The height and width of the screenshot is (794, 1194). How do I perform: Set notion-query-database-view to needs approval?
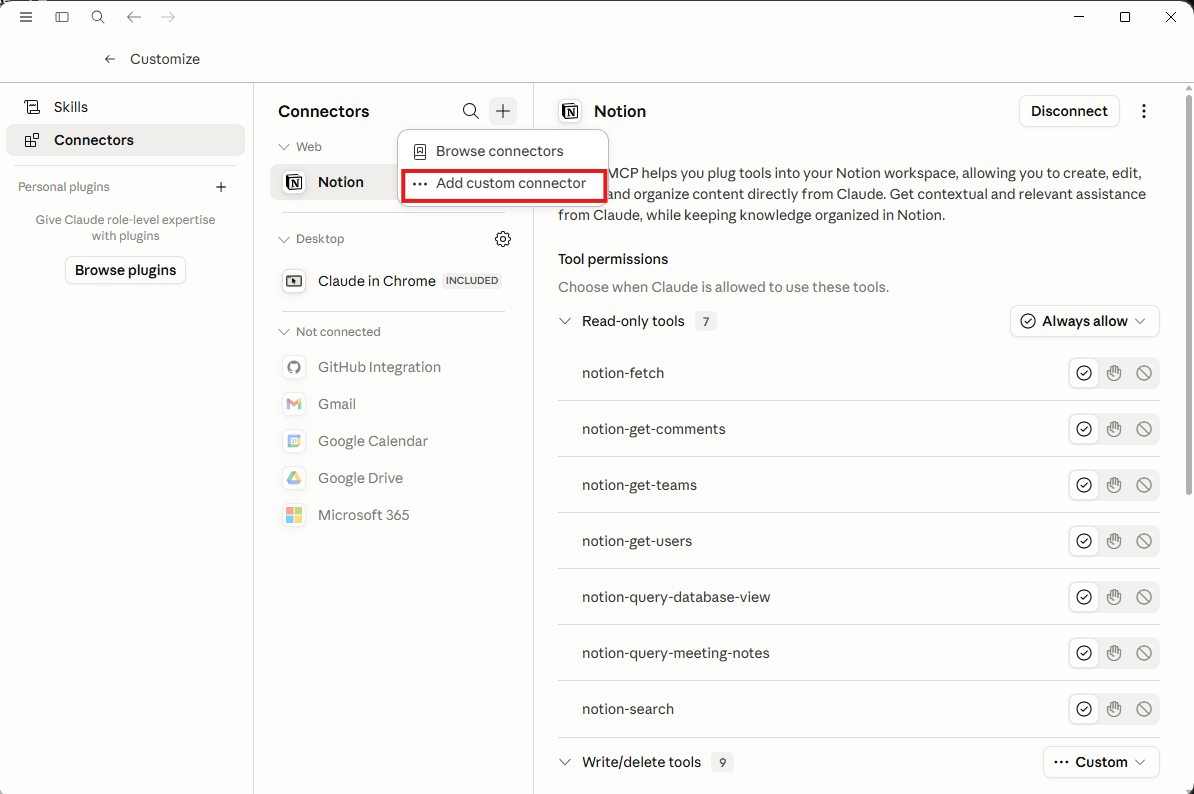(x=1114, y=597)
